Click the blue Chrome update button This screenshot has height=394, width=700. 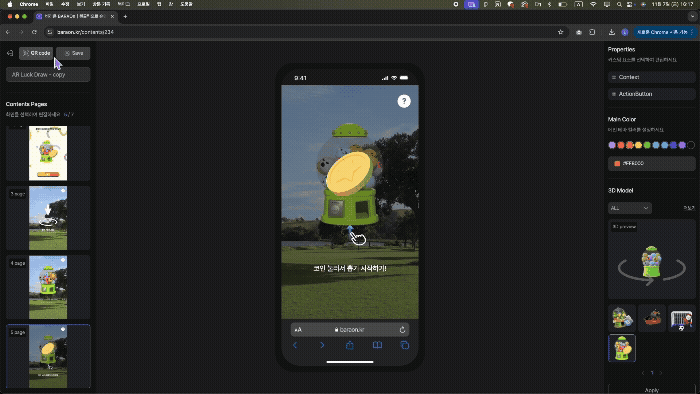click(x=665, y=32)
